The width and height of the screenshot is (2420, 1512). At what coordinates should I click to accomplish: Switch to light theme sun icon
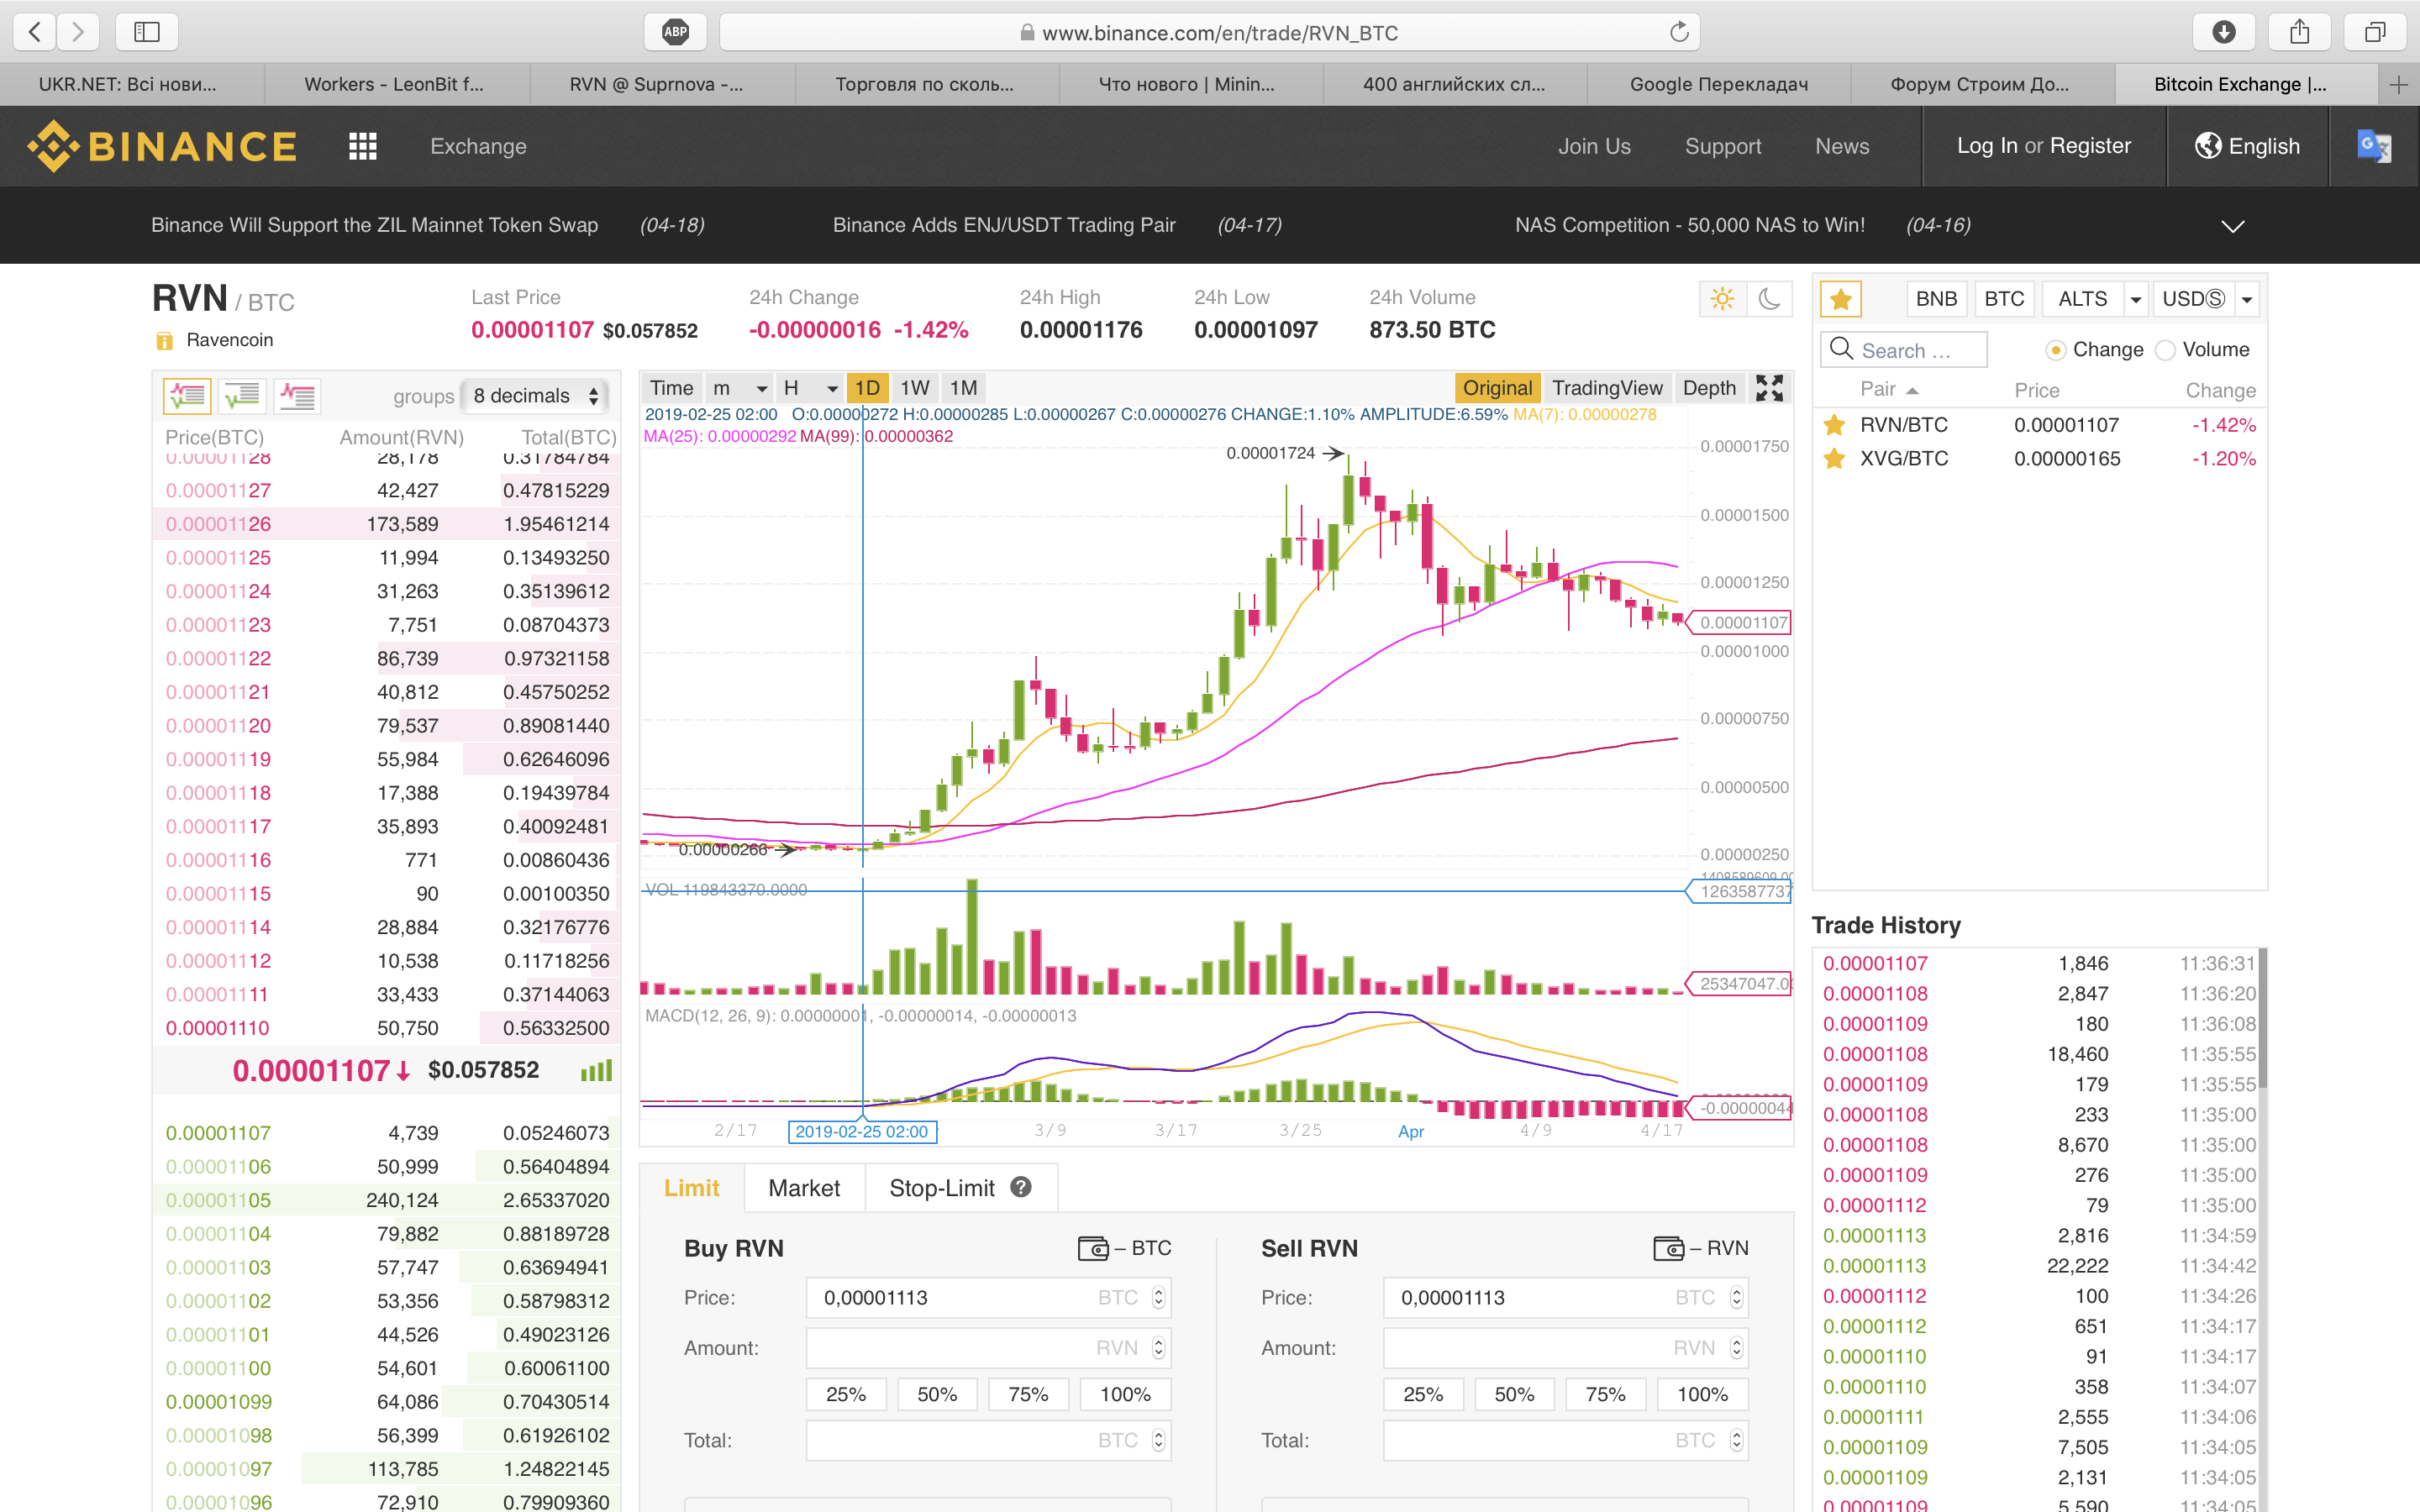(x=1722, y=299)
